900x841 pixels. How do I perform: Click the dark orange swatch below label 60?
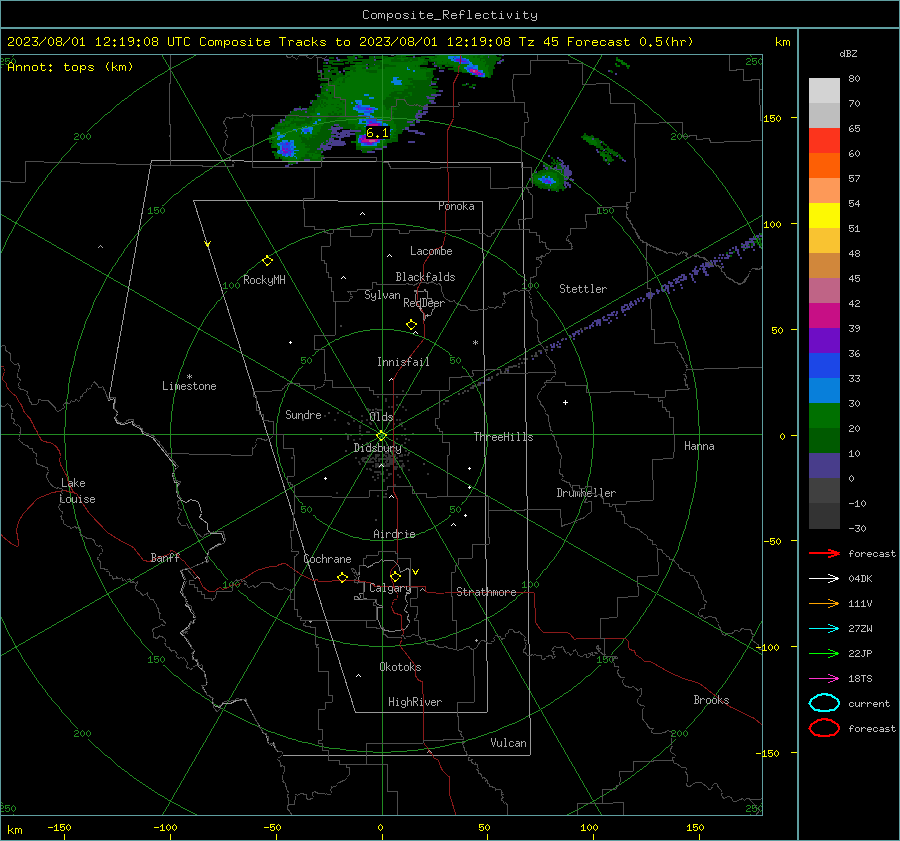click(824, 166)
